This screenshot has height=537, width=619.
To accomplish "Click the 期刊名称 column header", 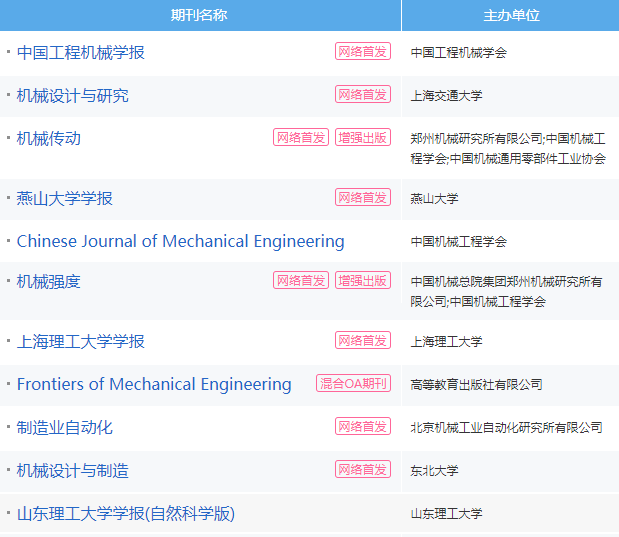I will point(200,15).
